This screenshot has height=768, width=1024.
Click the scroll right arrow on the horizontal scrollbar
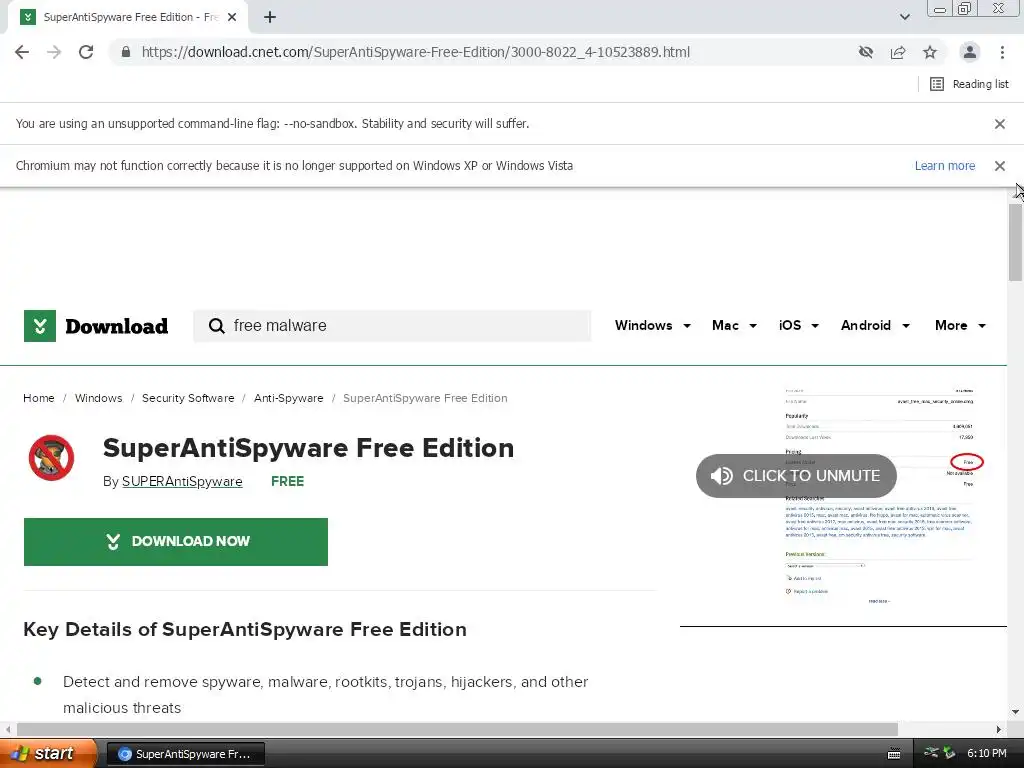999,729
